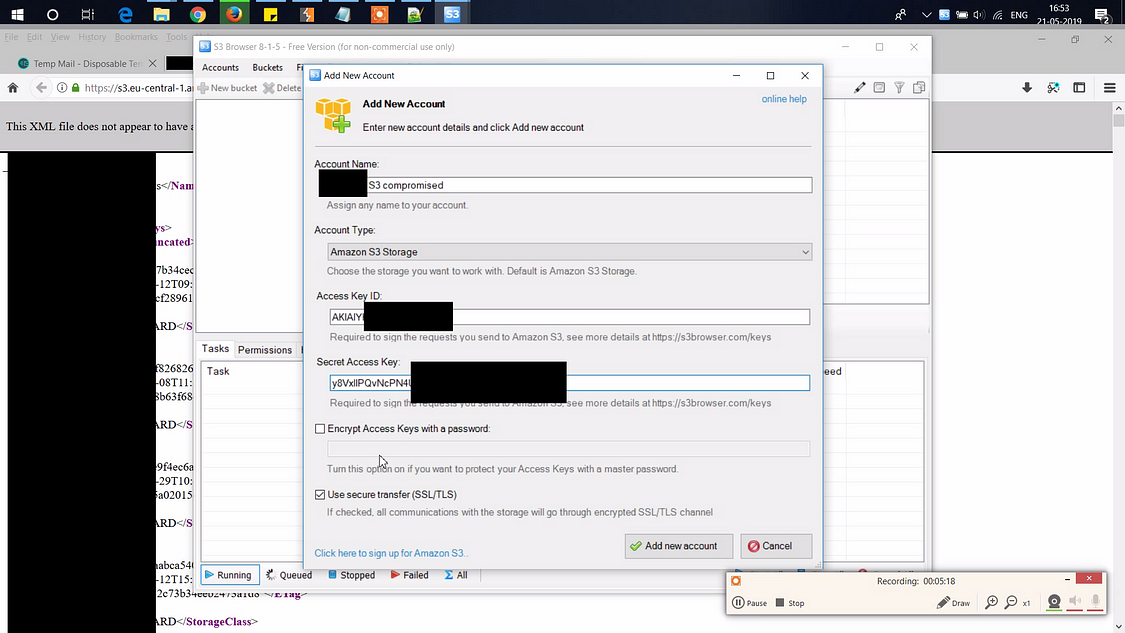Switch to Firefox in the taskbar
The image size is (1125, 633).
[234, 14]
